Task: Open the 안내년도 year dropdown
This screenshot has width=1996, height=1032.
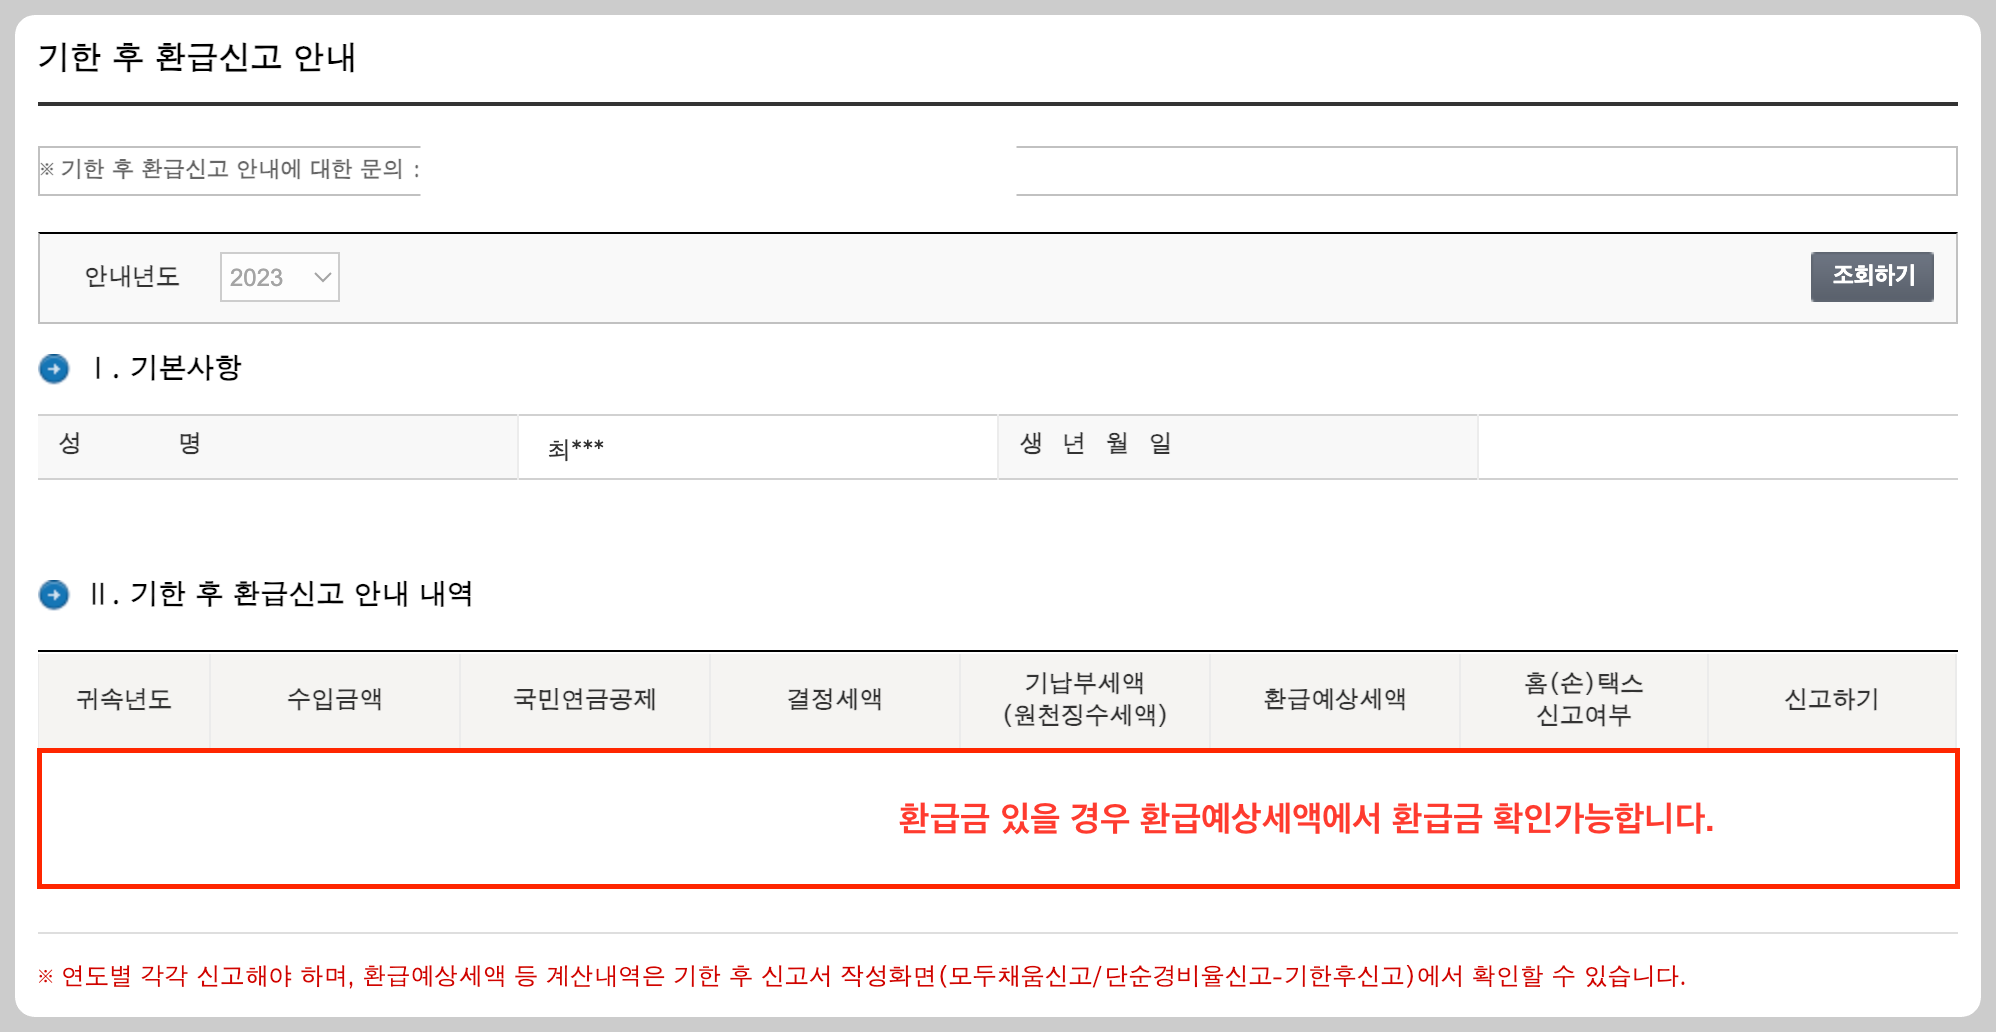Action: (x=278, y=277)
